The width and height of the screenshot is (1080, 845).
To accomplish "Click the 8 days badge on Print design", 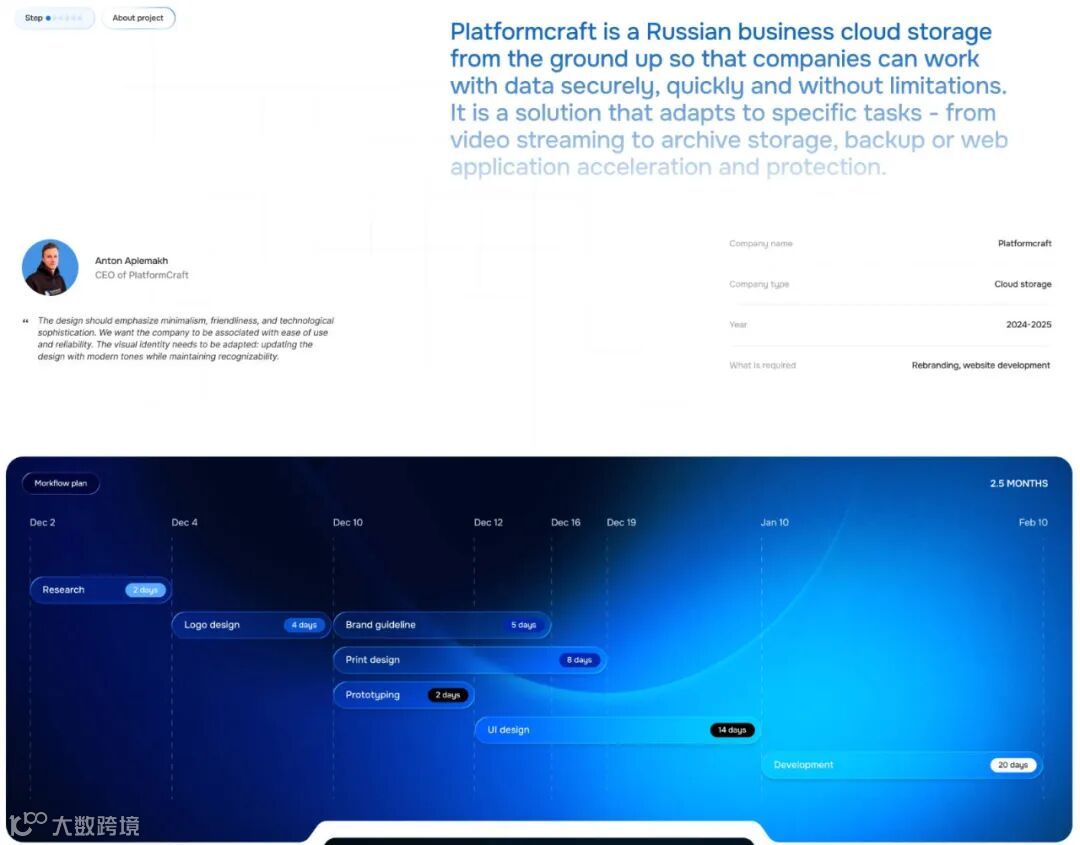I will click(x=579, y=660).
